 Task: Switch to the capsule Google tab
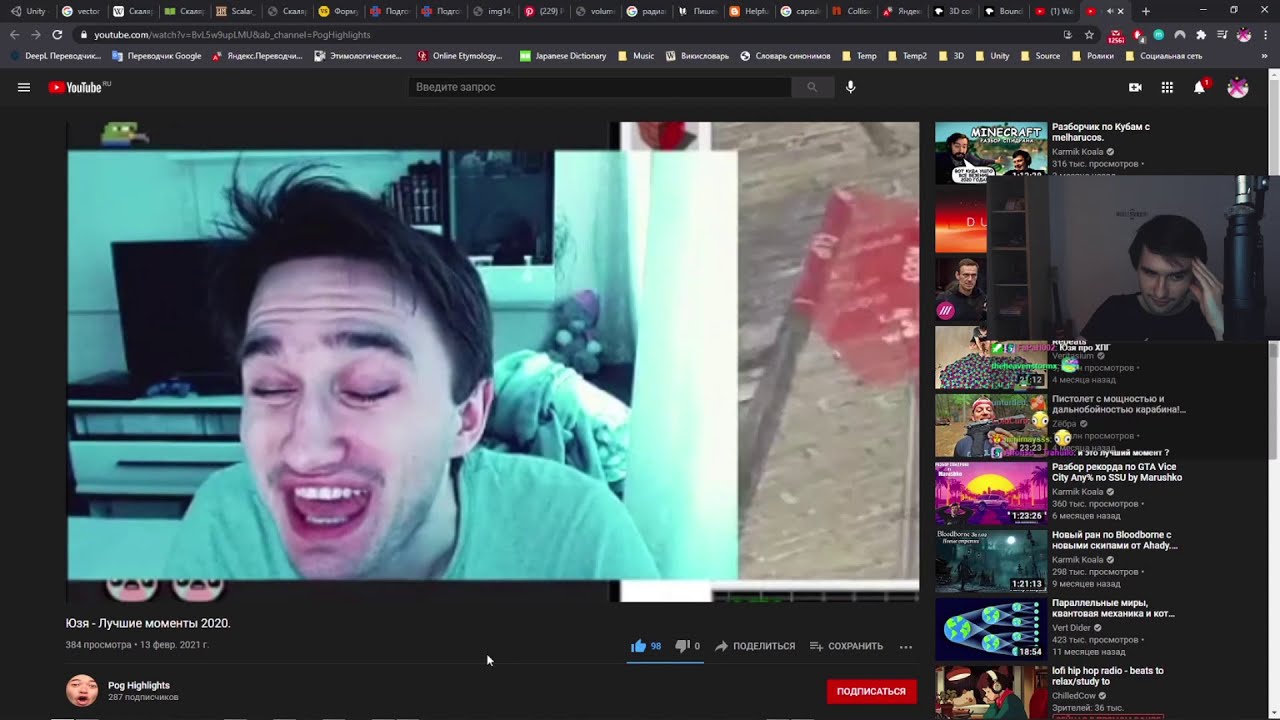pos(801,11)
